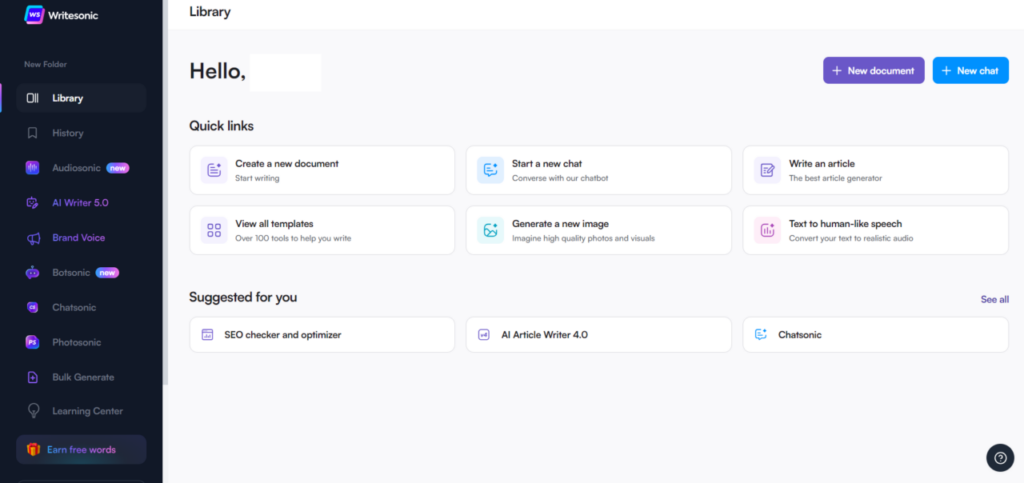Select Bulk Generate in the sidebar
The image size is (1024, 483).
click(83, 377)
